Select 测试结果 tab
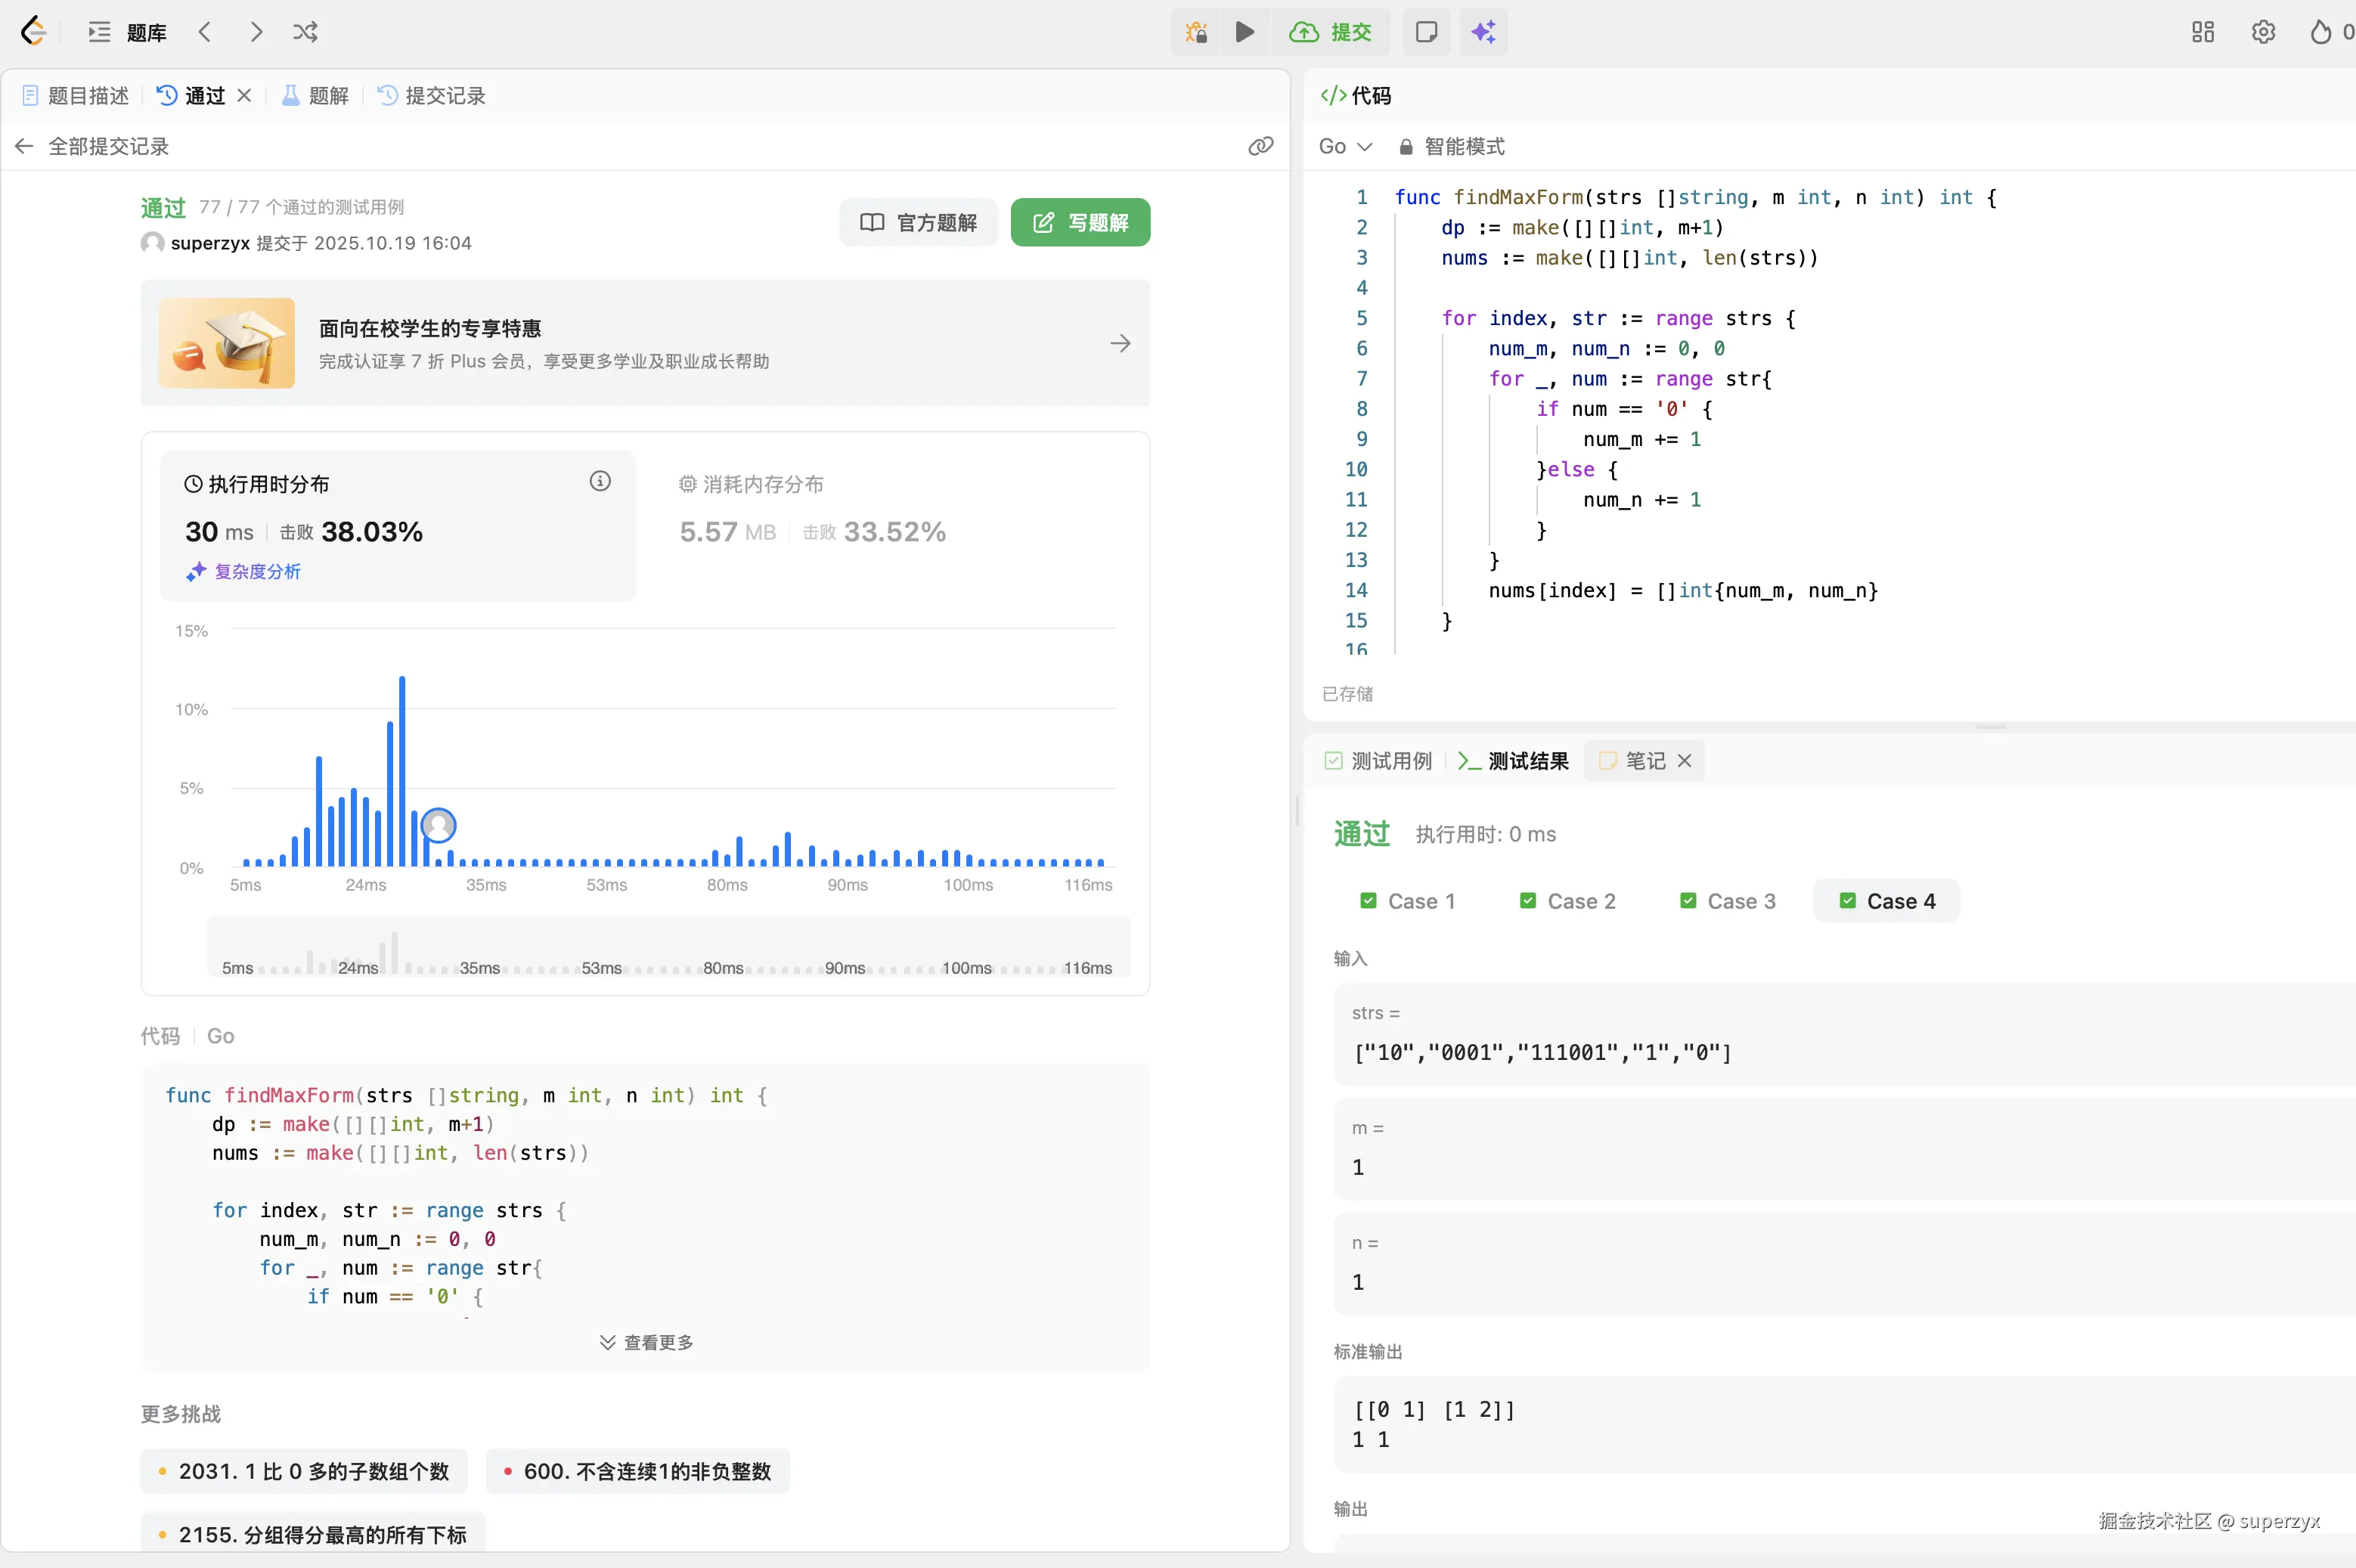The image size is (2356, 1568). click(1514, 761)
